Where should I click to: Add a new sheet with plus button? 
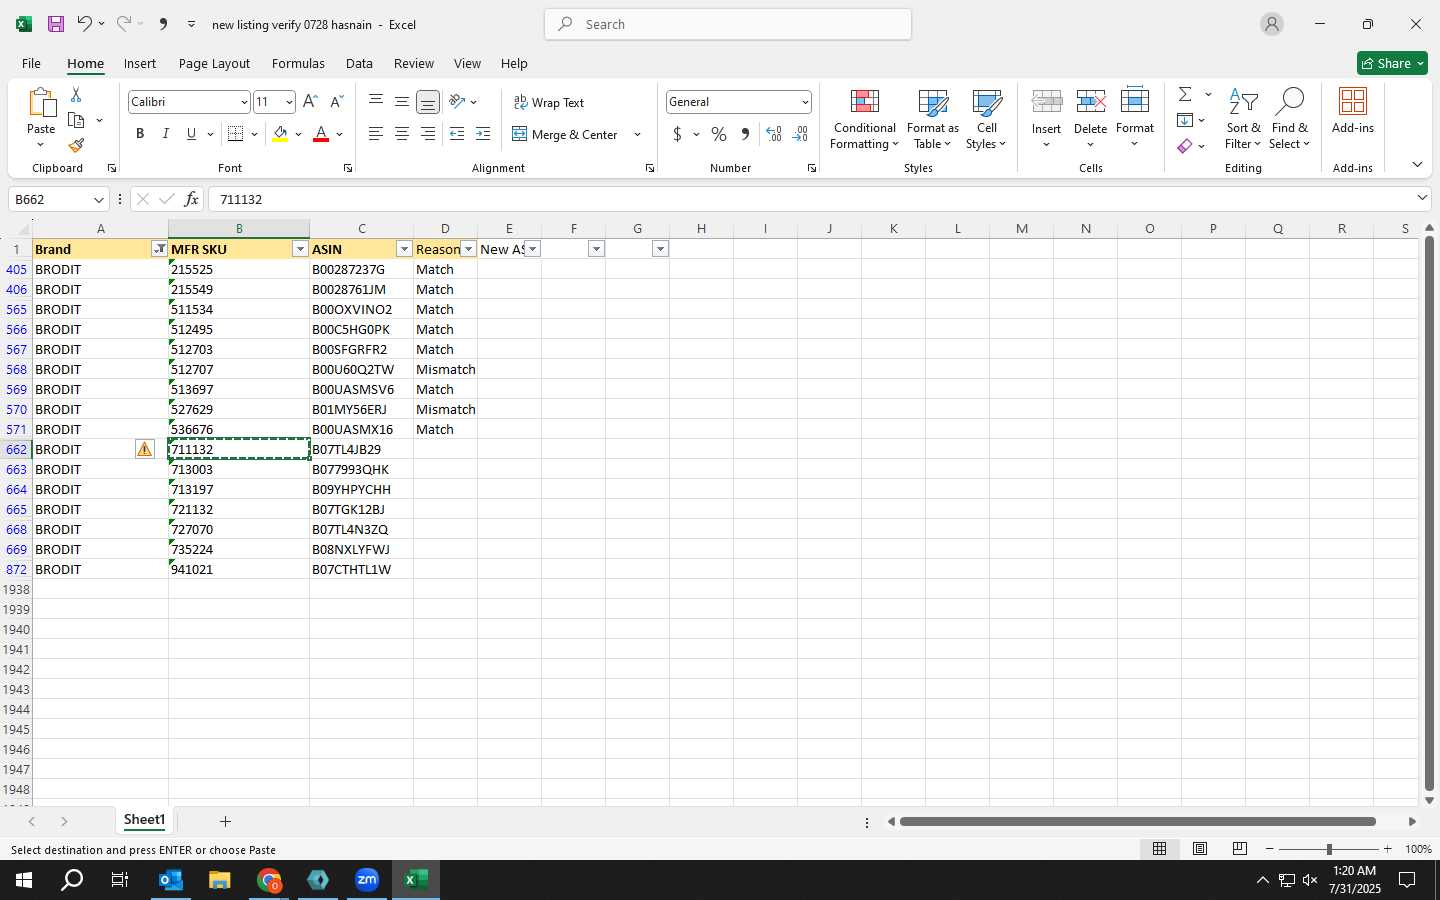[x=225, y=821]
